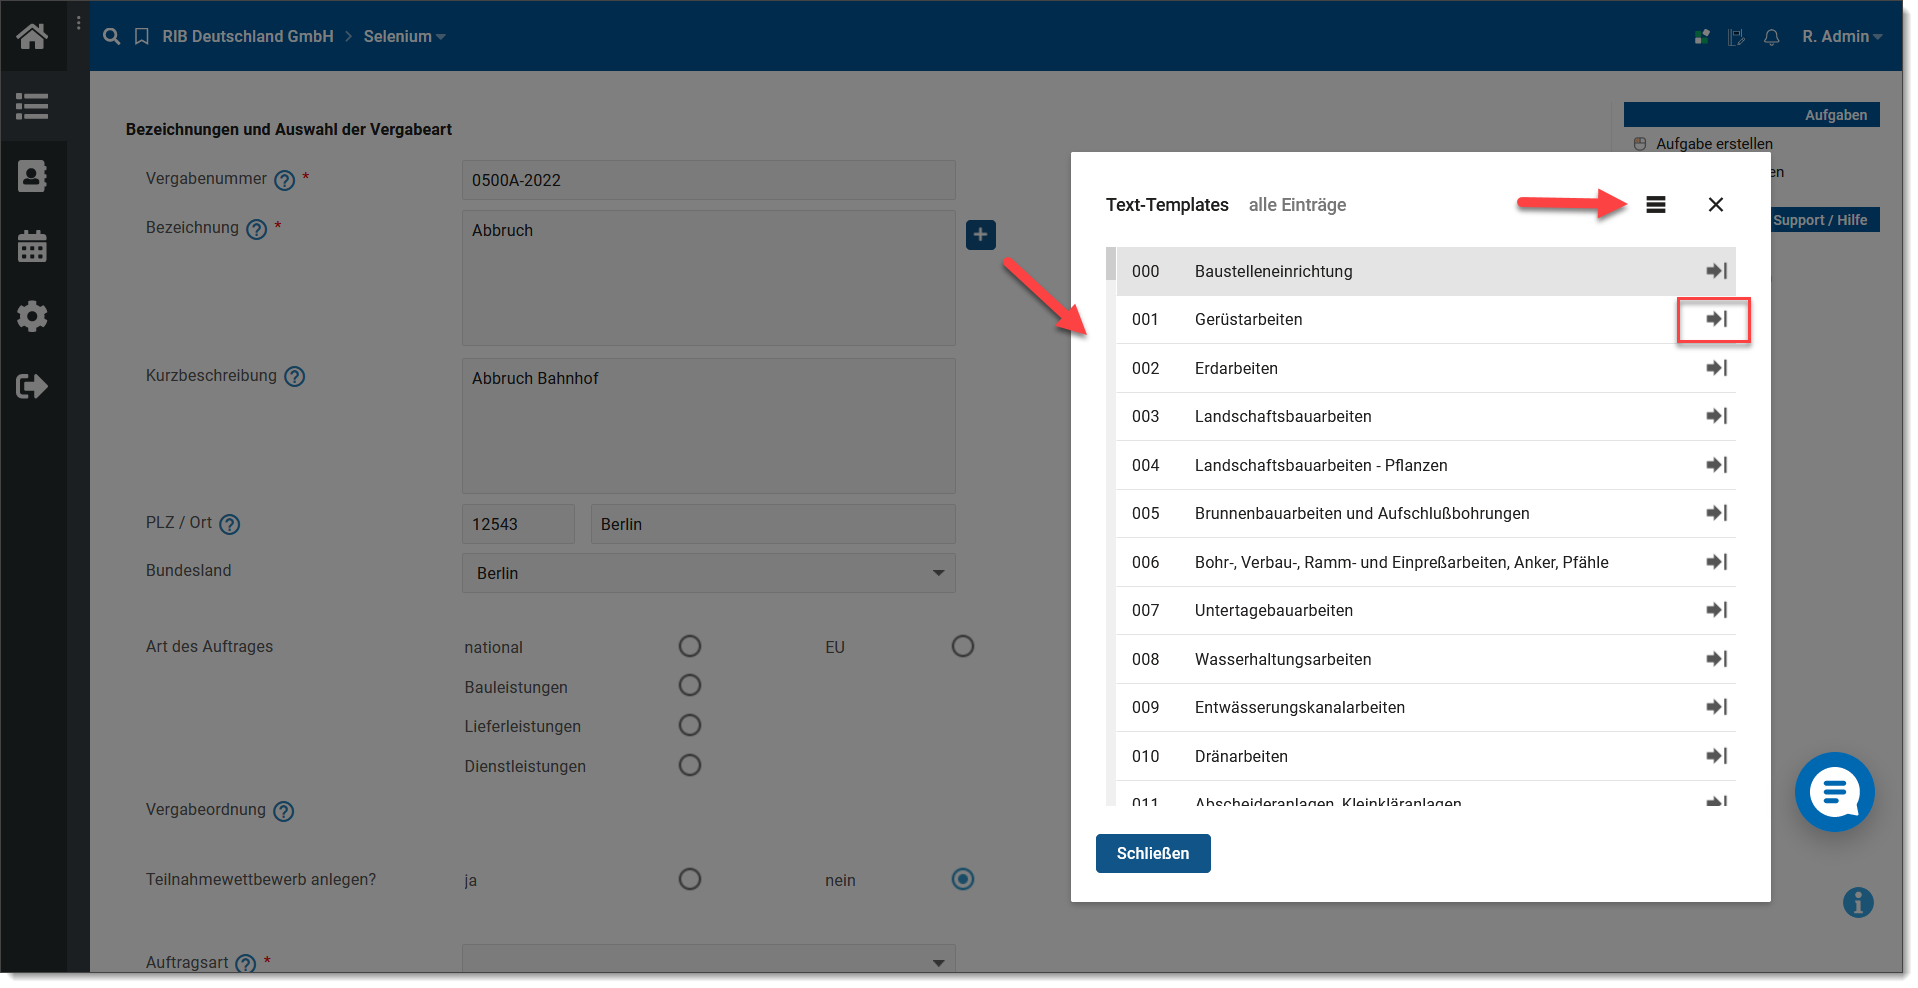Click into the PLZ field with 12543
Viewport: 1918px width, 988px height.
[x=518, y=524]
